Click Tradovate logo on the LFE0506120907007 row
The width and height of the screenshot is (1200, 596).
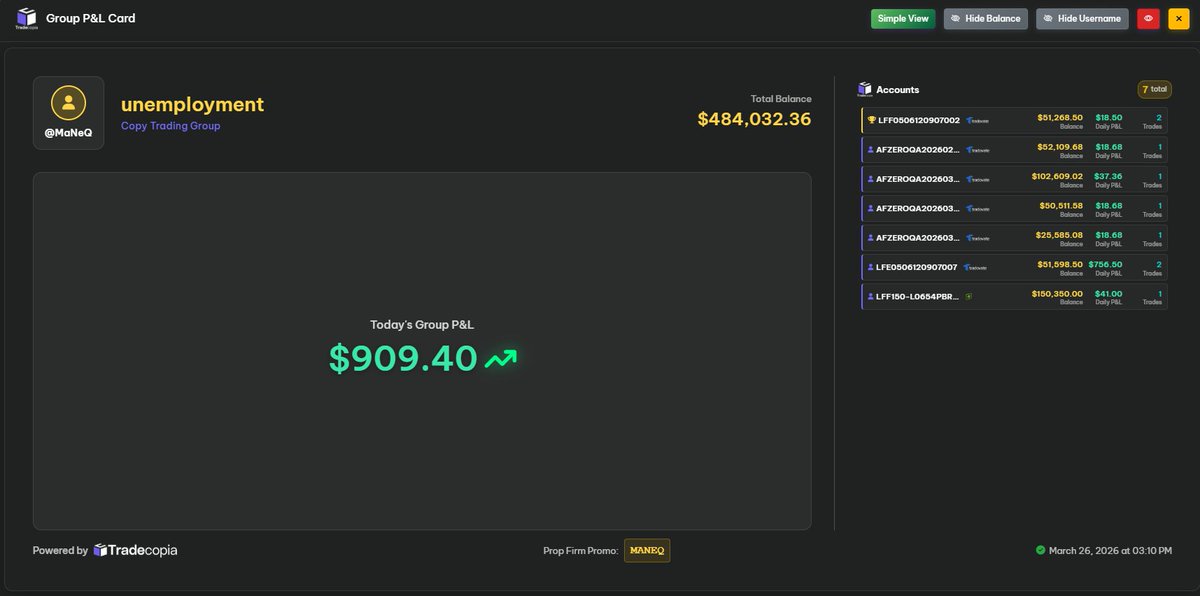tap(976, 267)
